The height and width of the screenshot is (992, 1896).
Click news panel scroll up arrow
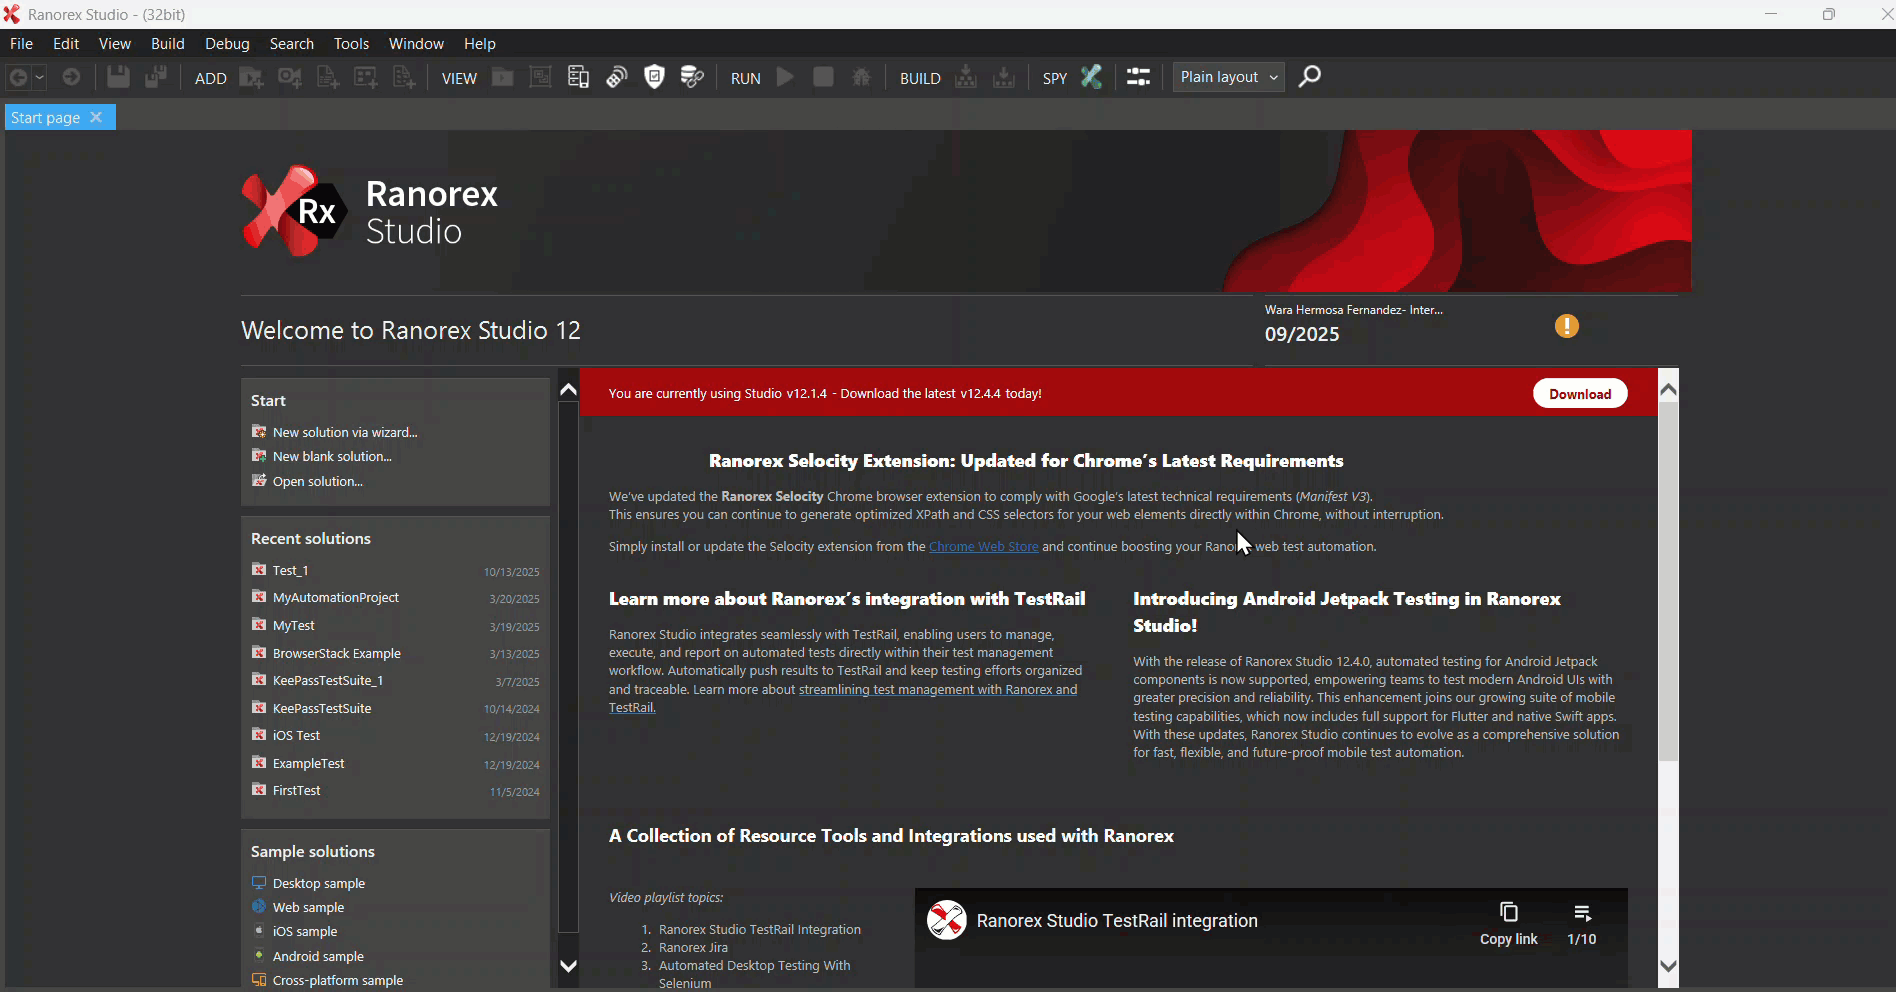click(x=1668, y=390)
